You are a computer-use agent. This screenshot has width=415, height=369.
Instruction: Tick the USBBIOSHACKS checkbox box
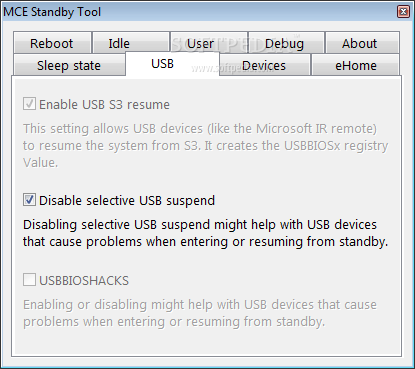point(29,280)
